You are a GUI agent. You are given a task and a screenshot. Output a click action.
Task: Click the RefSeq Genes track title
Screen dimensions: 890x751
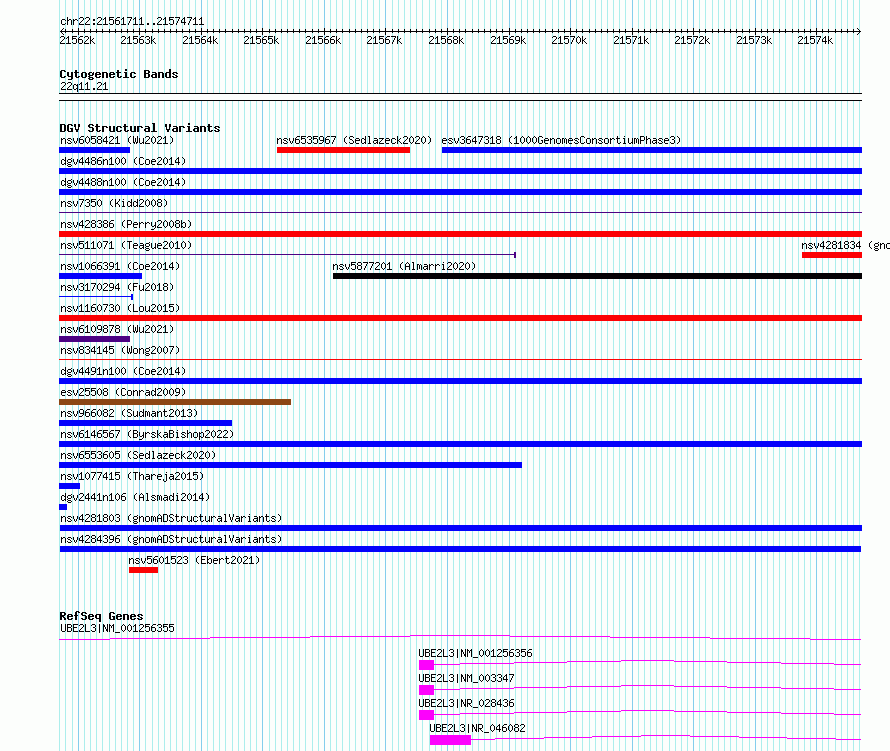pos(101,616)
